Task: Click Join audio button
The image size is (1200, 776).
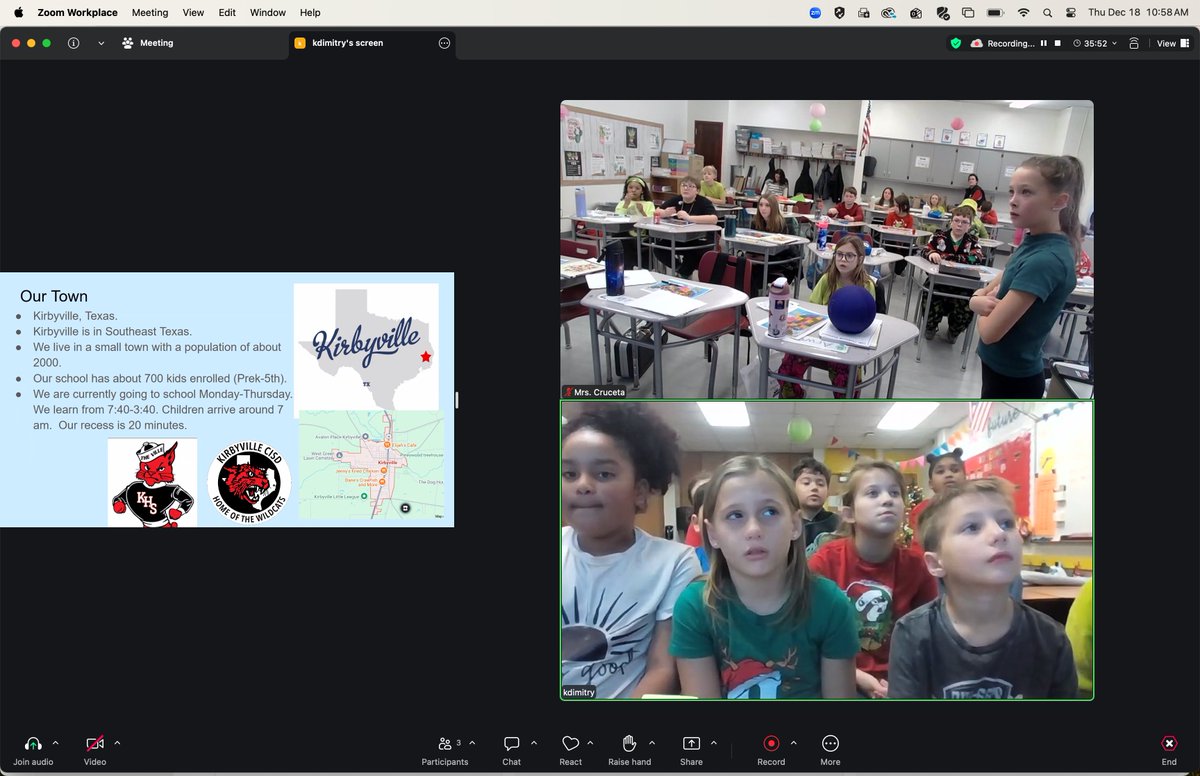Action: pos(33,750)
